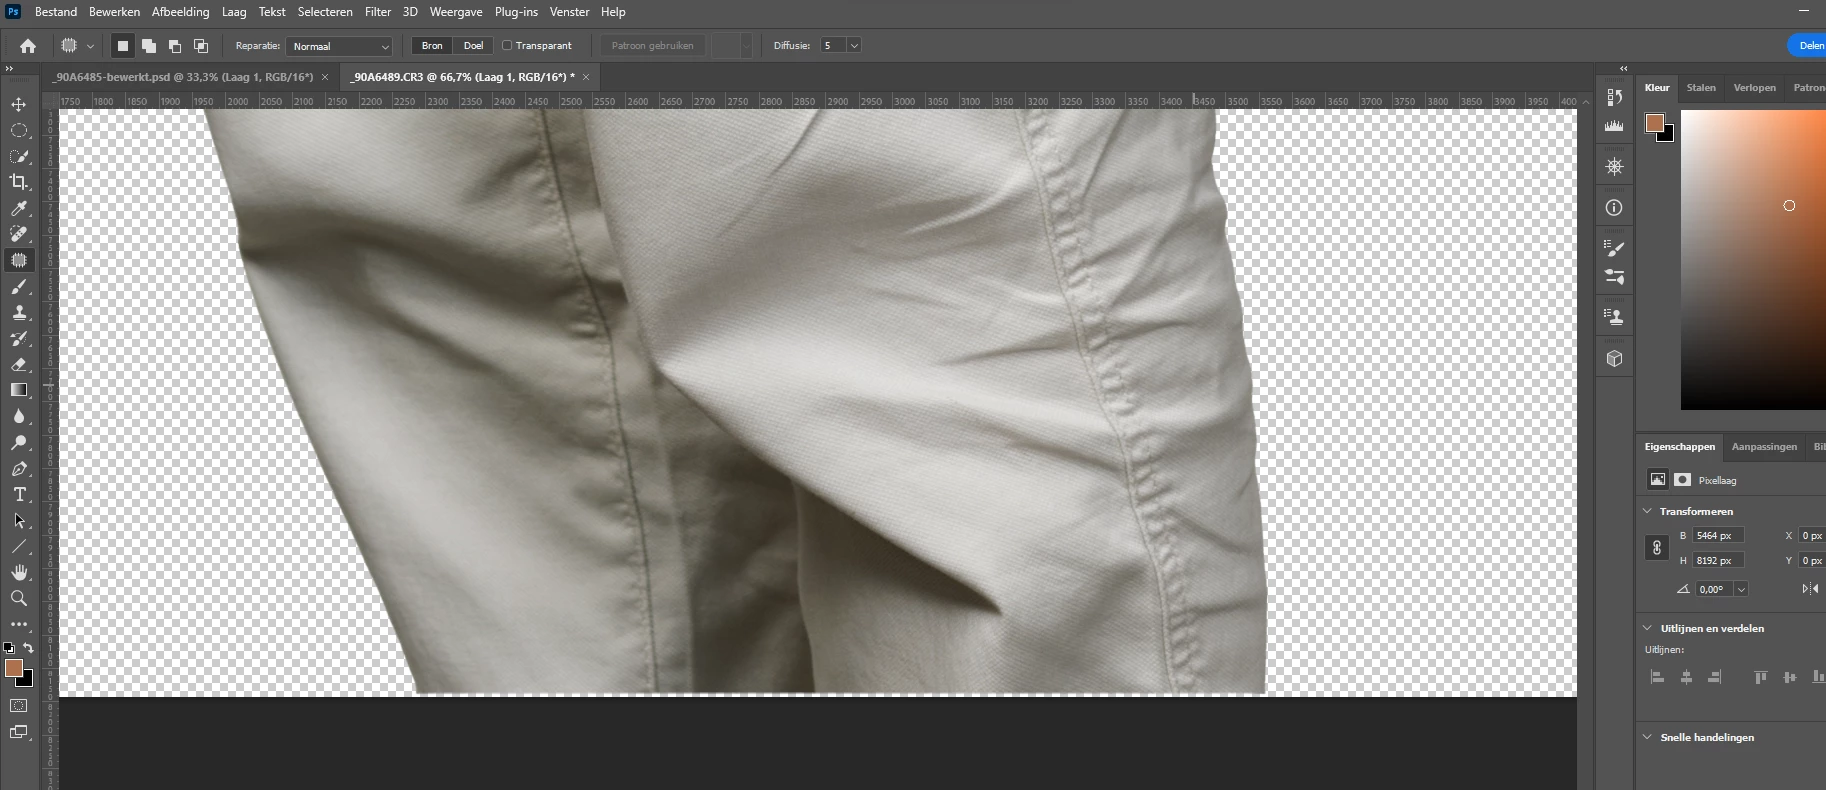
Task: Reset default foreground and background colors
Action: [9, 648]
